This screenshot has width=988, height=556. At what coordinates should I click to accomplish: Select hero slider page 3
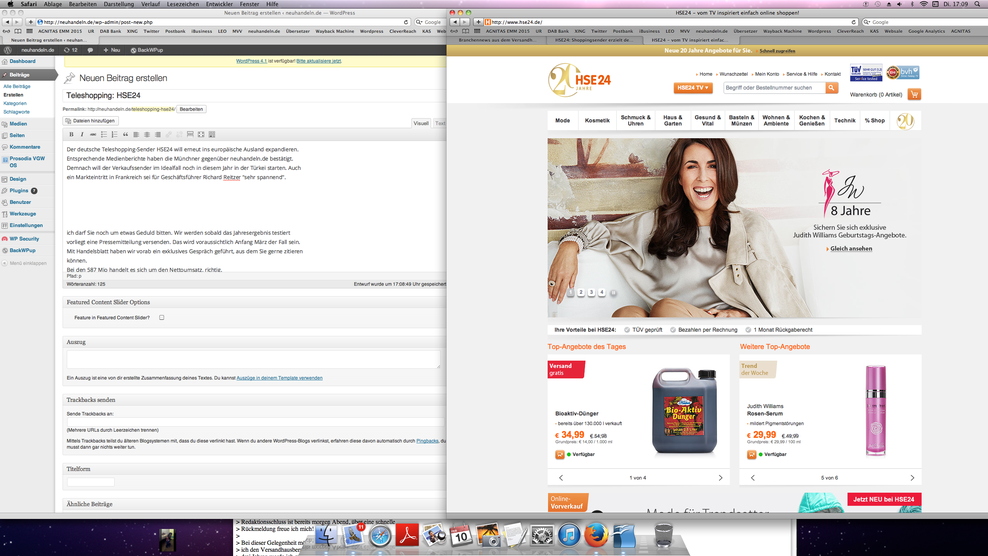pos(591,292)
